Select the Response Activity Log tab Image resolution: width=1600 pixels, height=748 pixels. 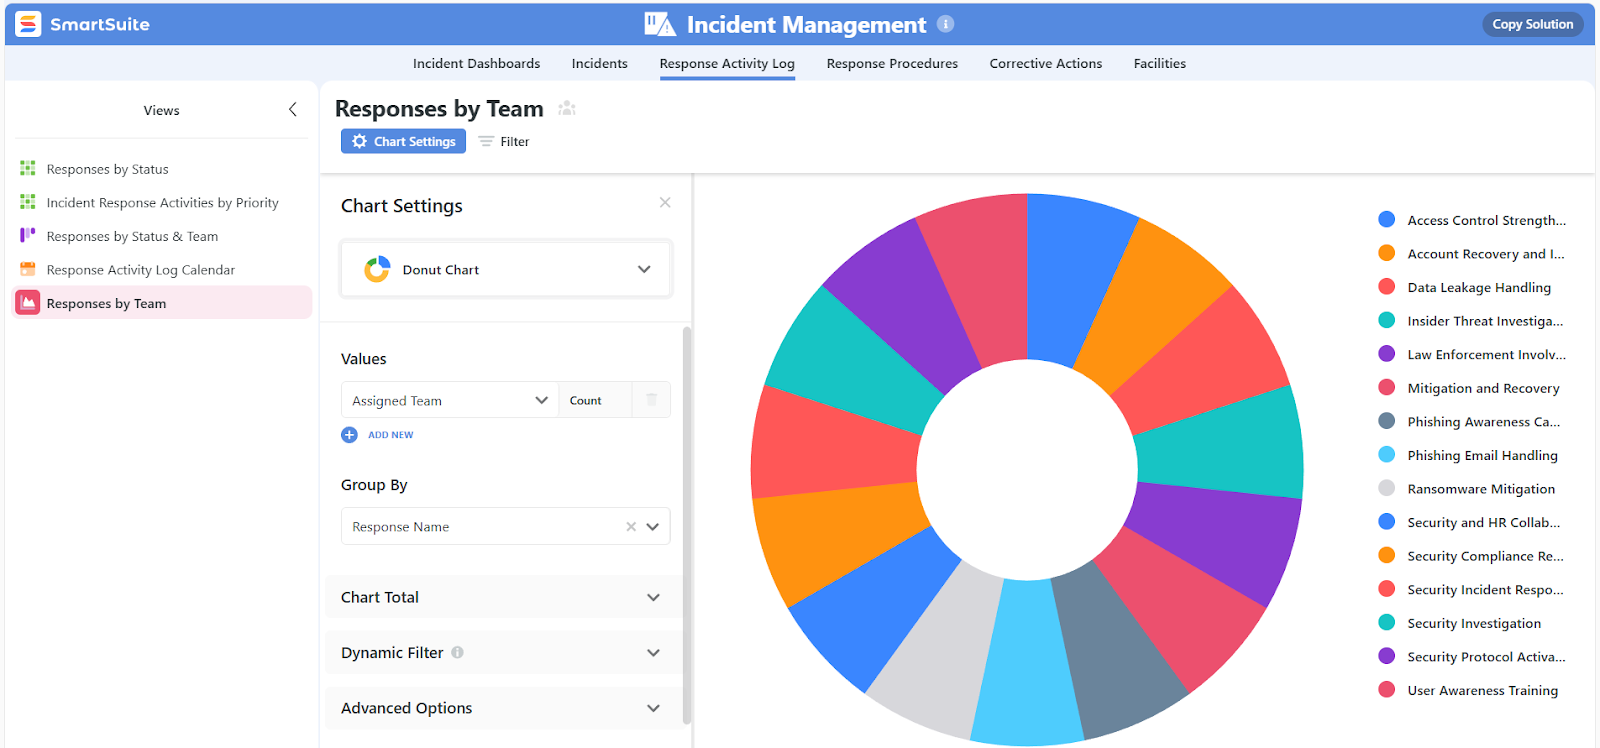point(727,63)
